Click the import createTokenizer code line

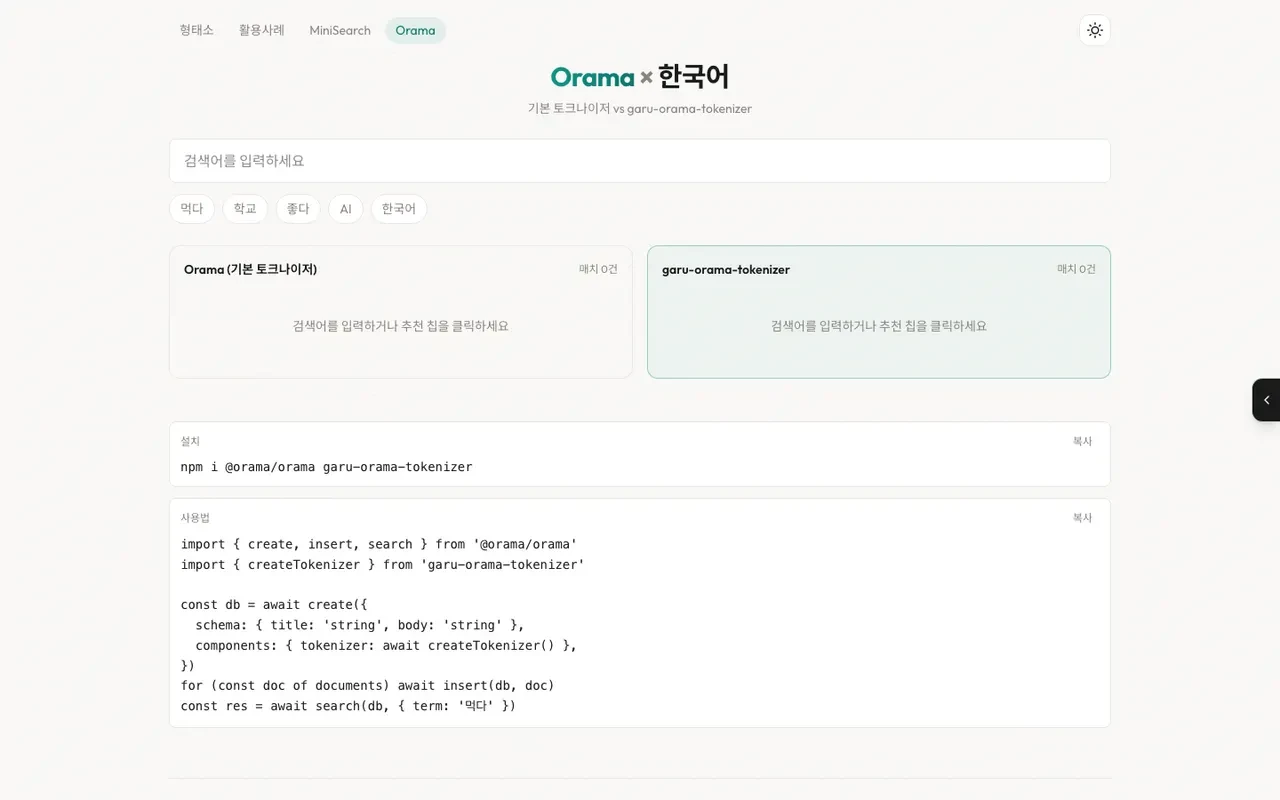(x=383, y=565)
